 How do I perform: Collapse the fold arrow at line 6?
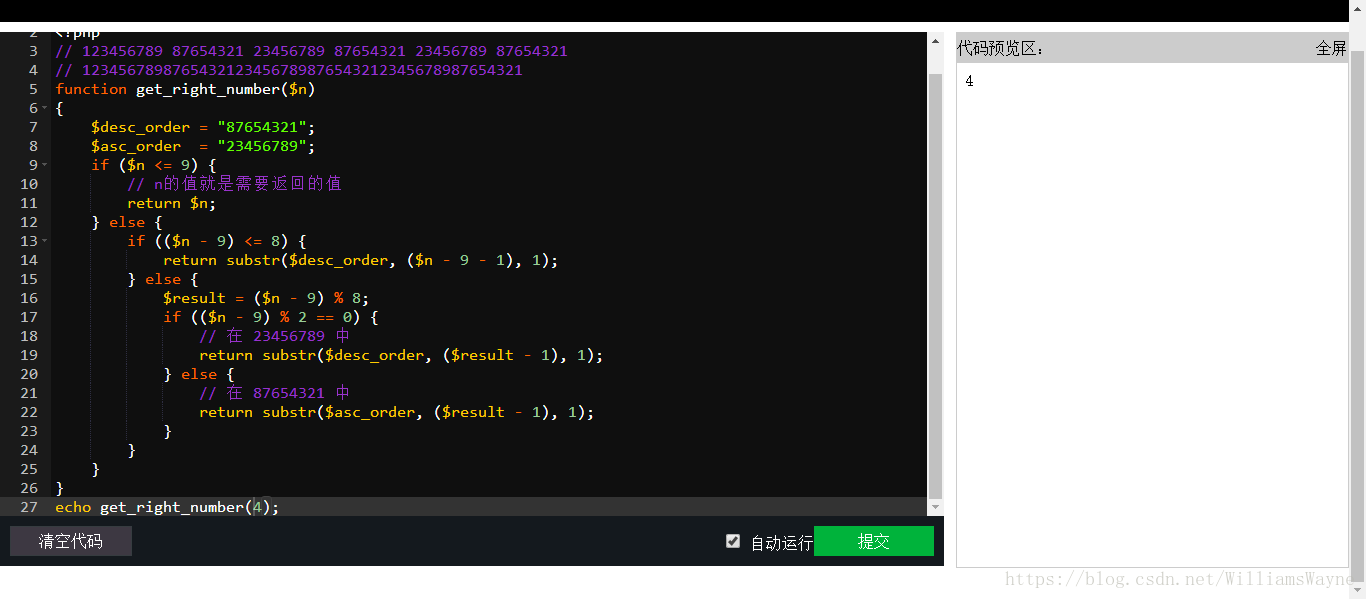[x=47, y=108]
